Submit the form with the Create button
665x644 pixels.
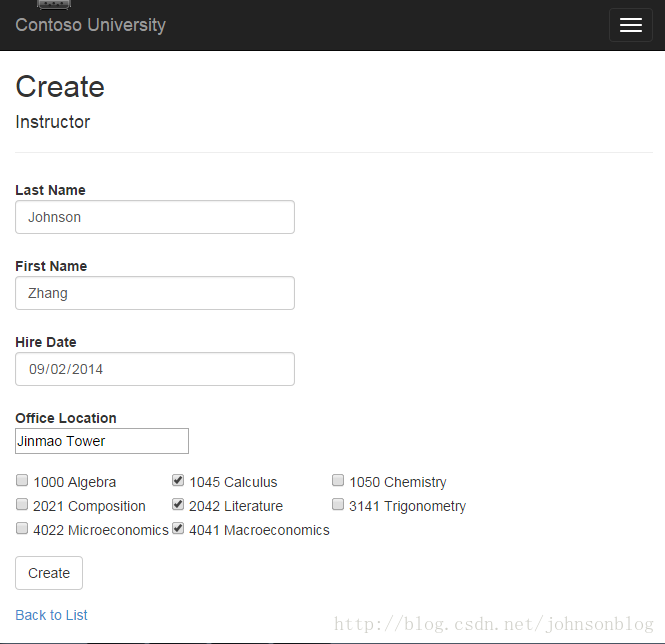[x=49, y=573]
